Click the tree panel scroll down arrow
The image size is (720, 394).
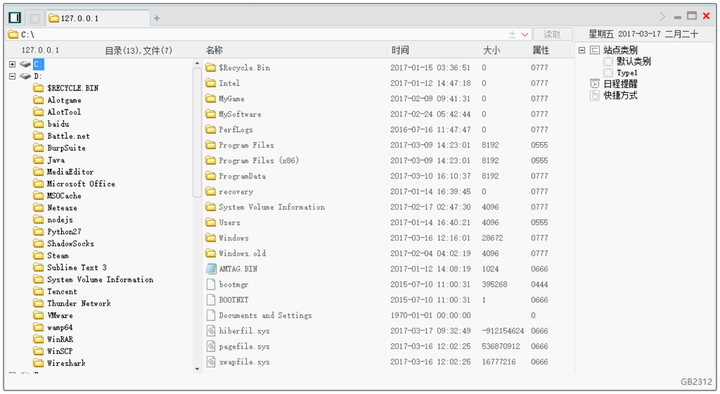[x=197, y=369]
